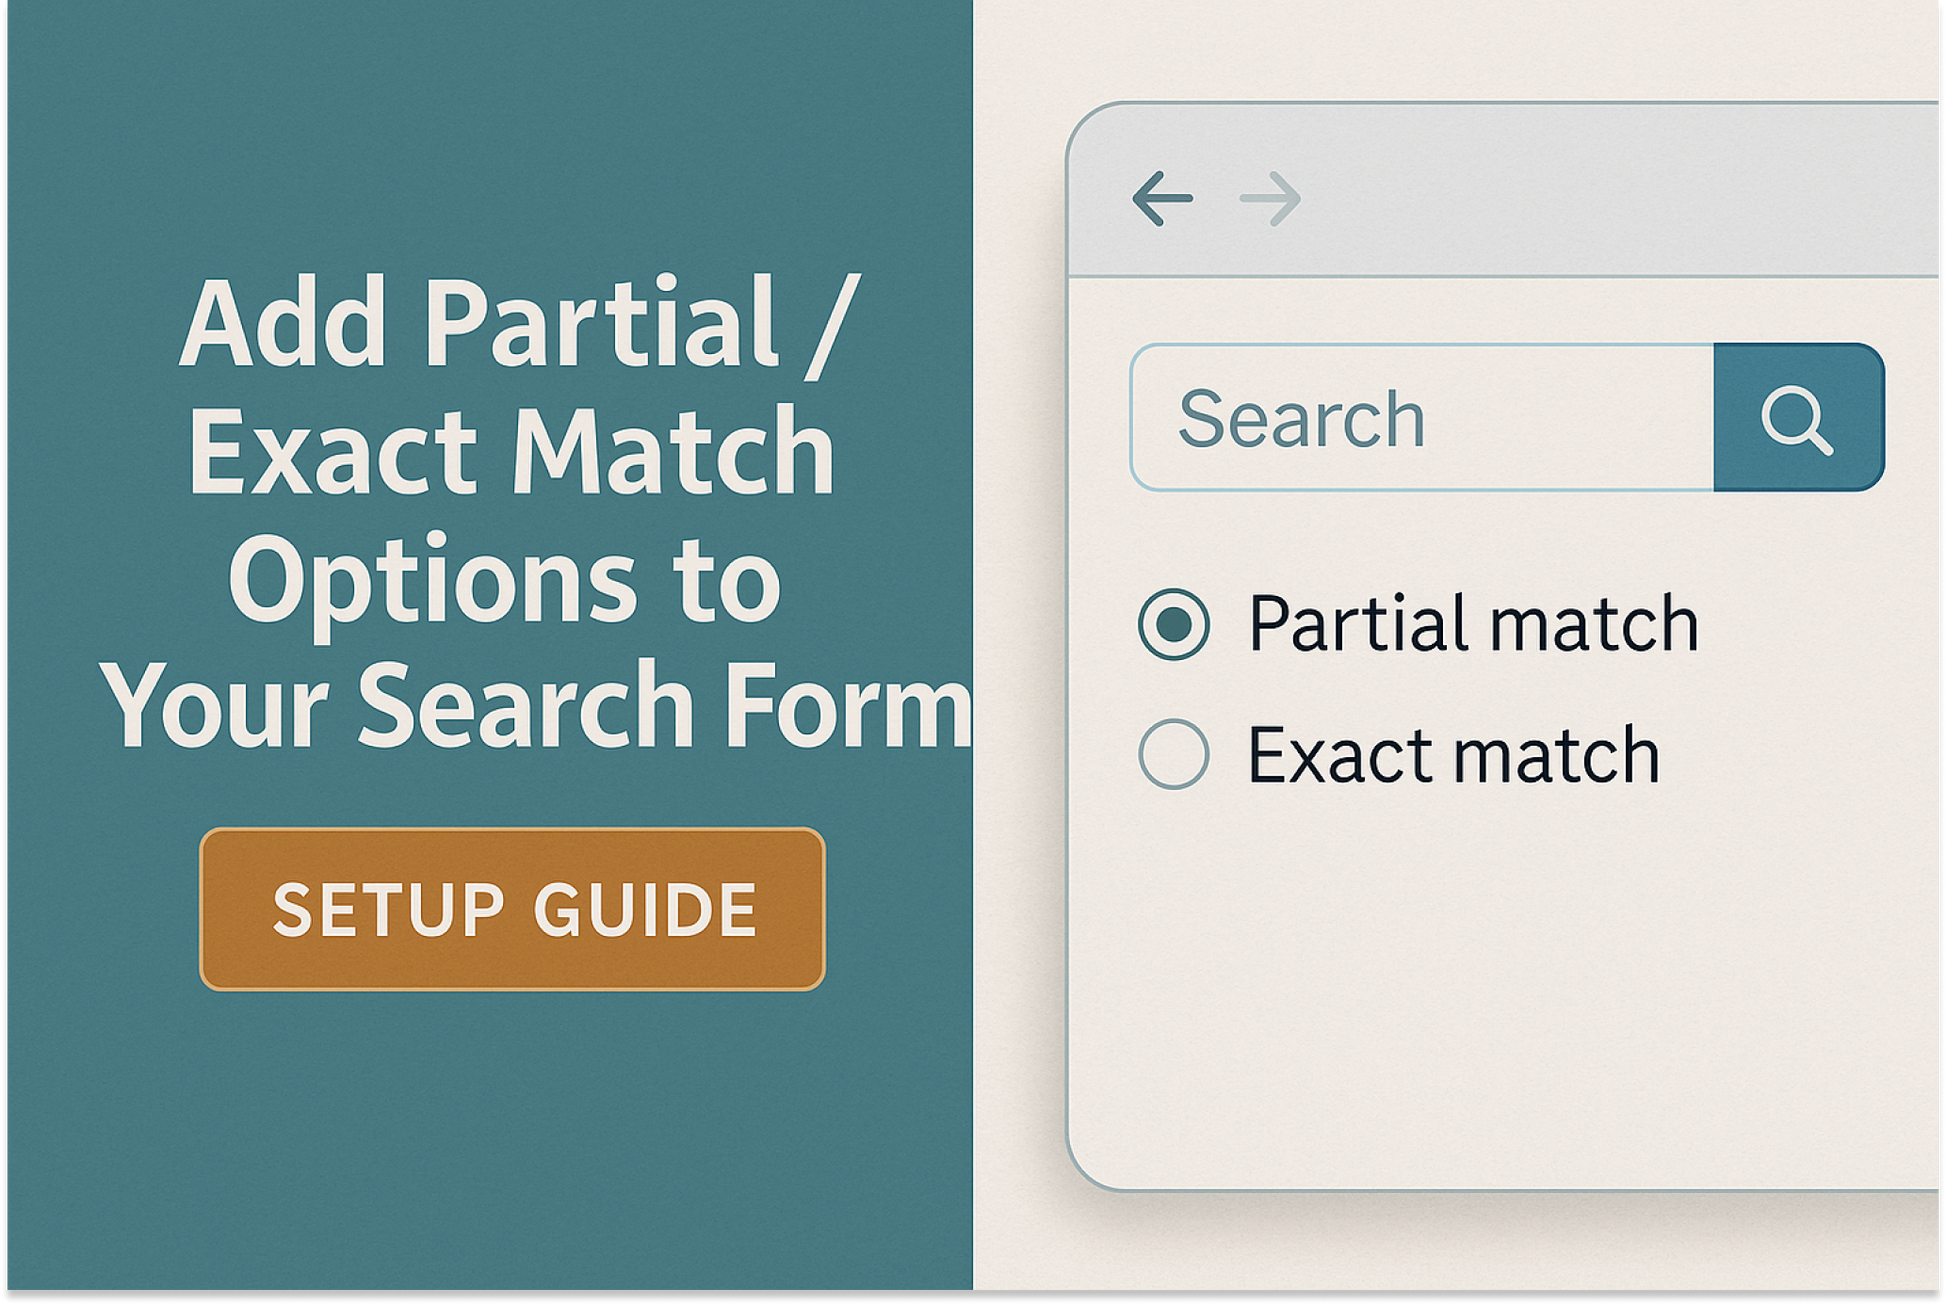Viewport: 1946px width, 1305px height.
Task: Click beige background above the browser window
Action: pyautogui.click(x=1450, y=50)
